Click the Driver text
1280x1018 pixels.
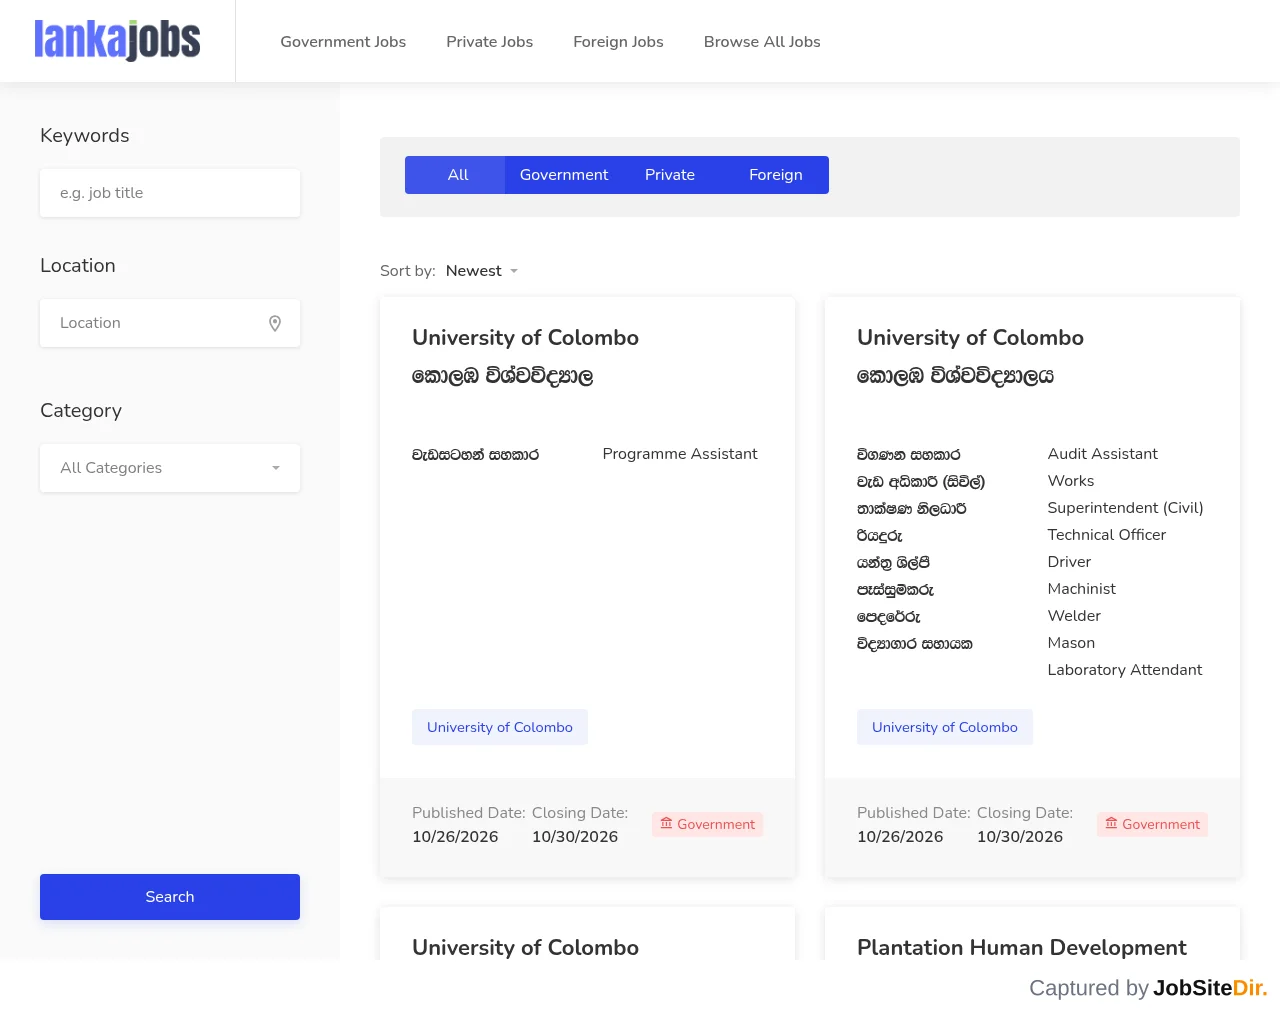coord(1069,562)
